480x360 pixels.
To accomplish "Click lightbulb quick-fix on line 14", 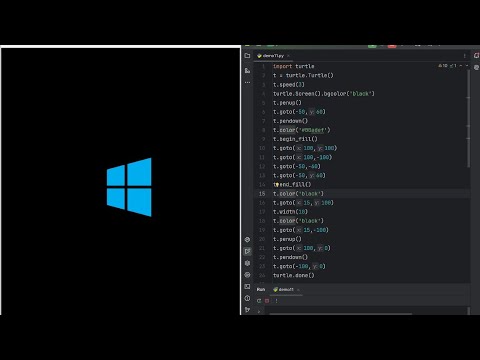I will 276,184.
